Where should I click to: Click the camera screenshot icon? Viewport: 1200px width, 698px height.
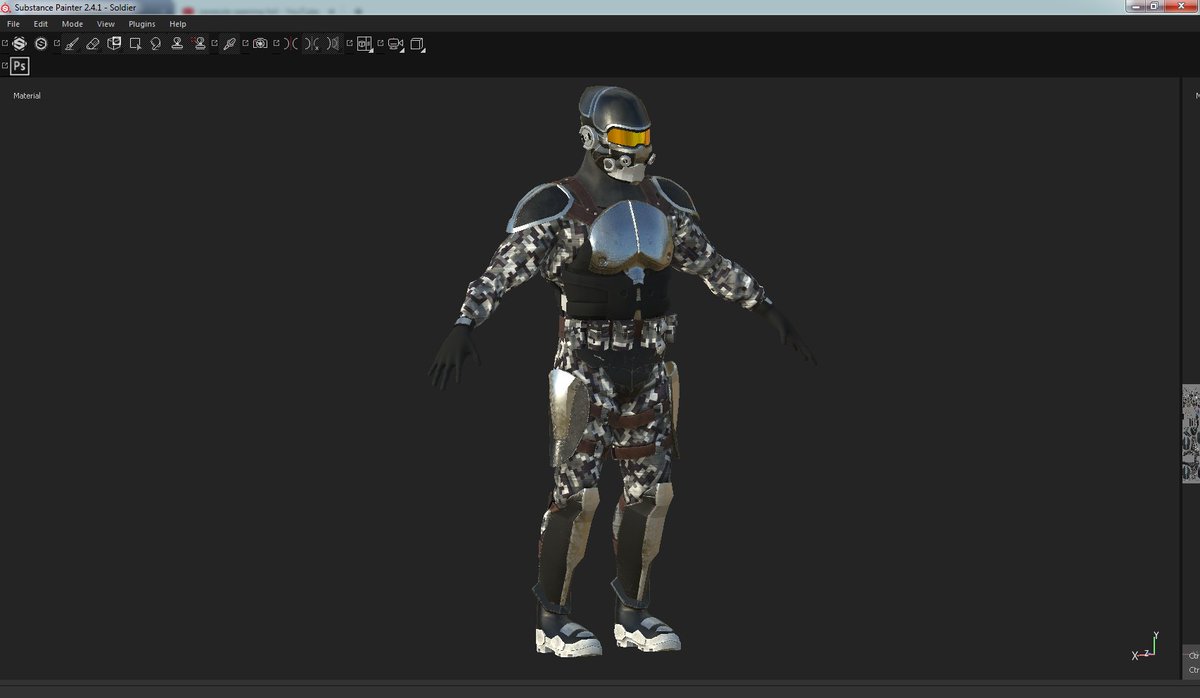click(x=260, y=44)
